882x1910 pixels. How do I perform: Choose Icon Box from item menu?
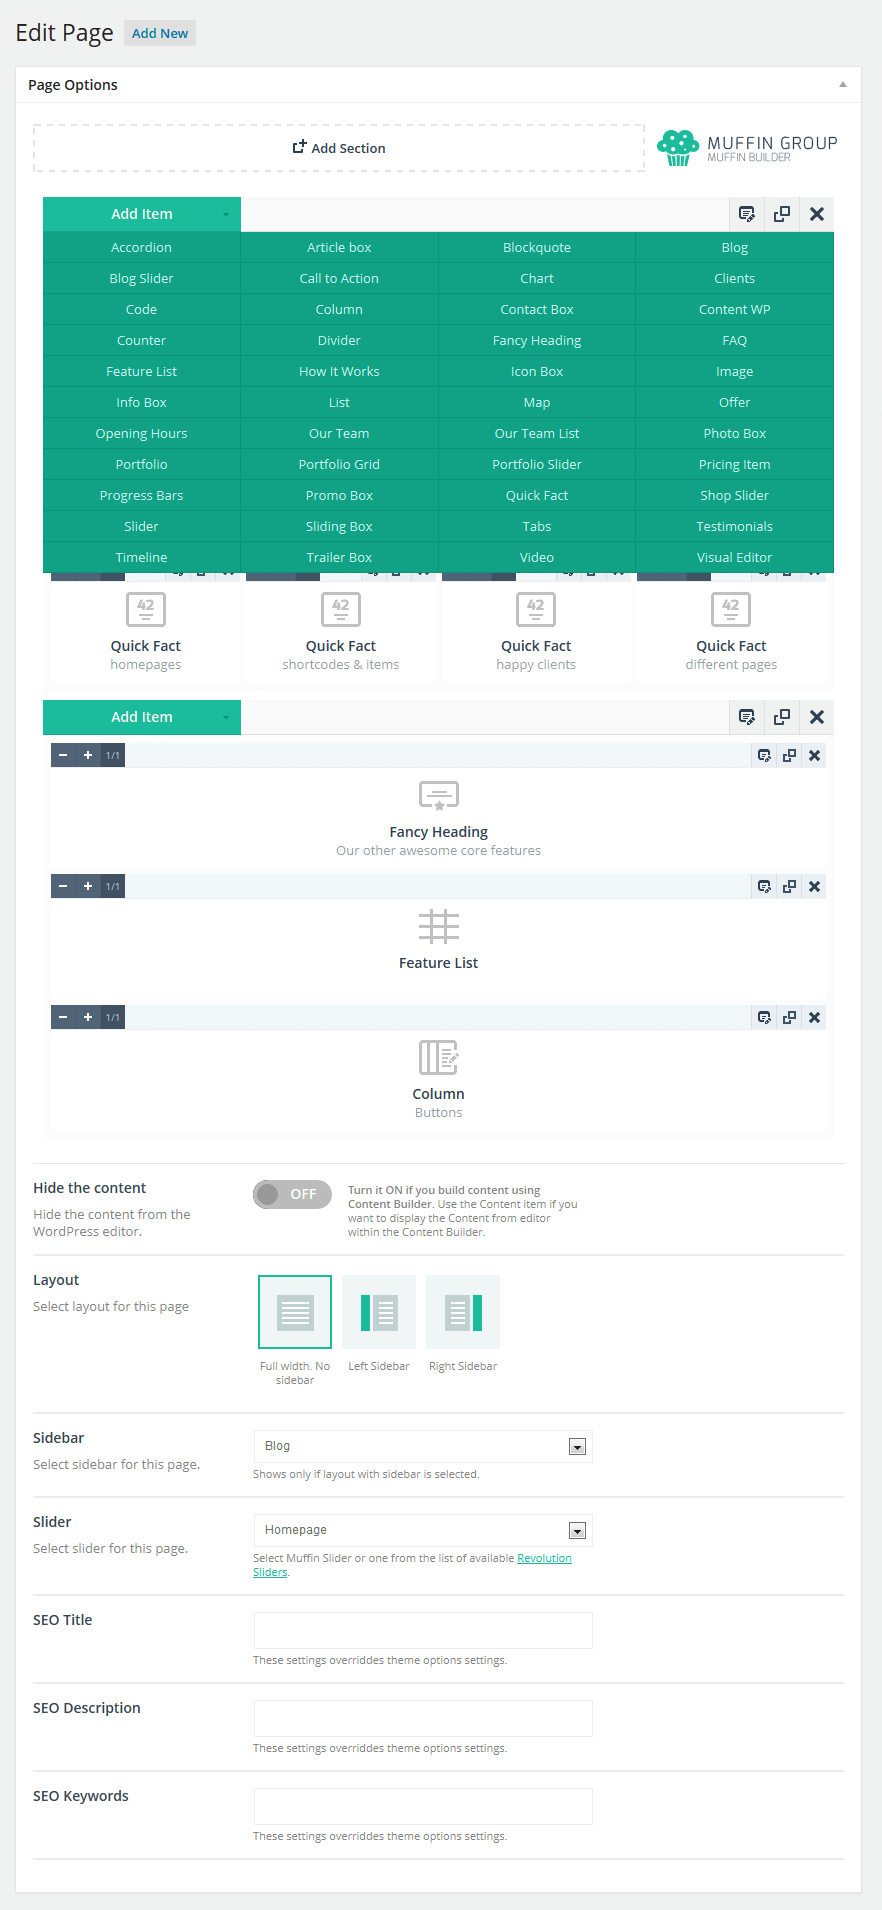coord(537,371)
